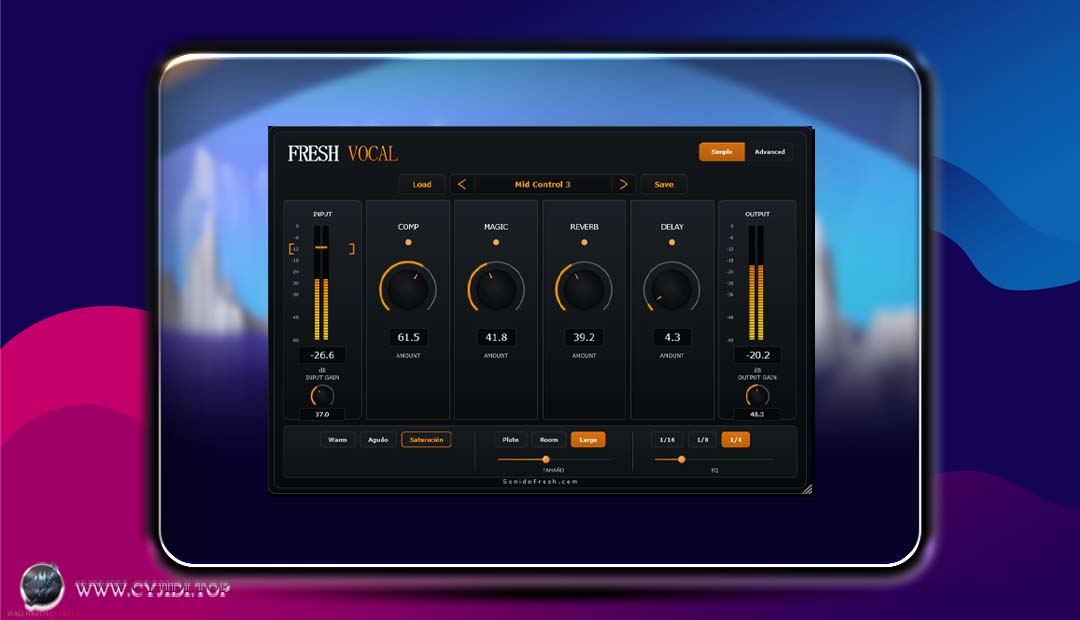Viewport: 1080px width, 620px height.
Task: Click the previous preset left arrow
Action: click(x=462, y=184)
